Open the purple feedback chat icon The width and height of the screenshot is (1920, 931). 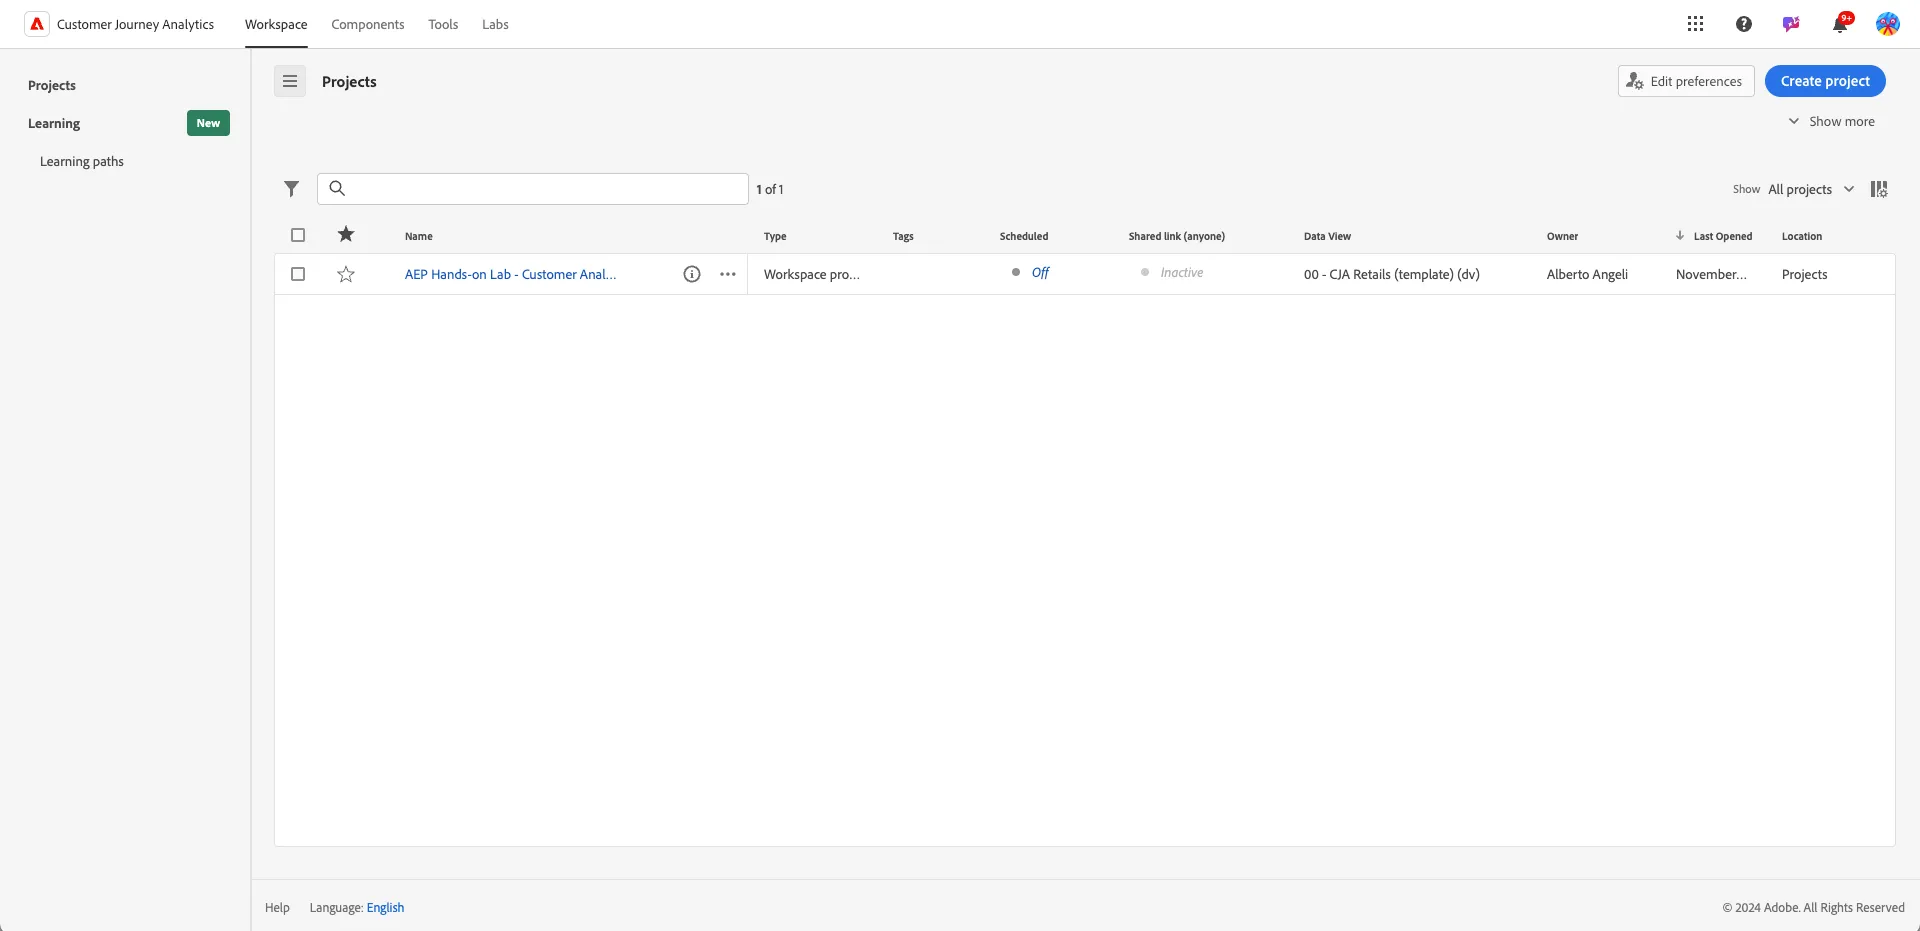pos(1791,24)
